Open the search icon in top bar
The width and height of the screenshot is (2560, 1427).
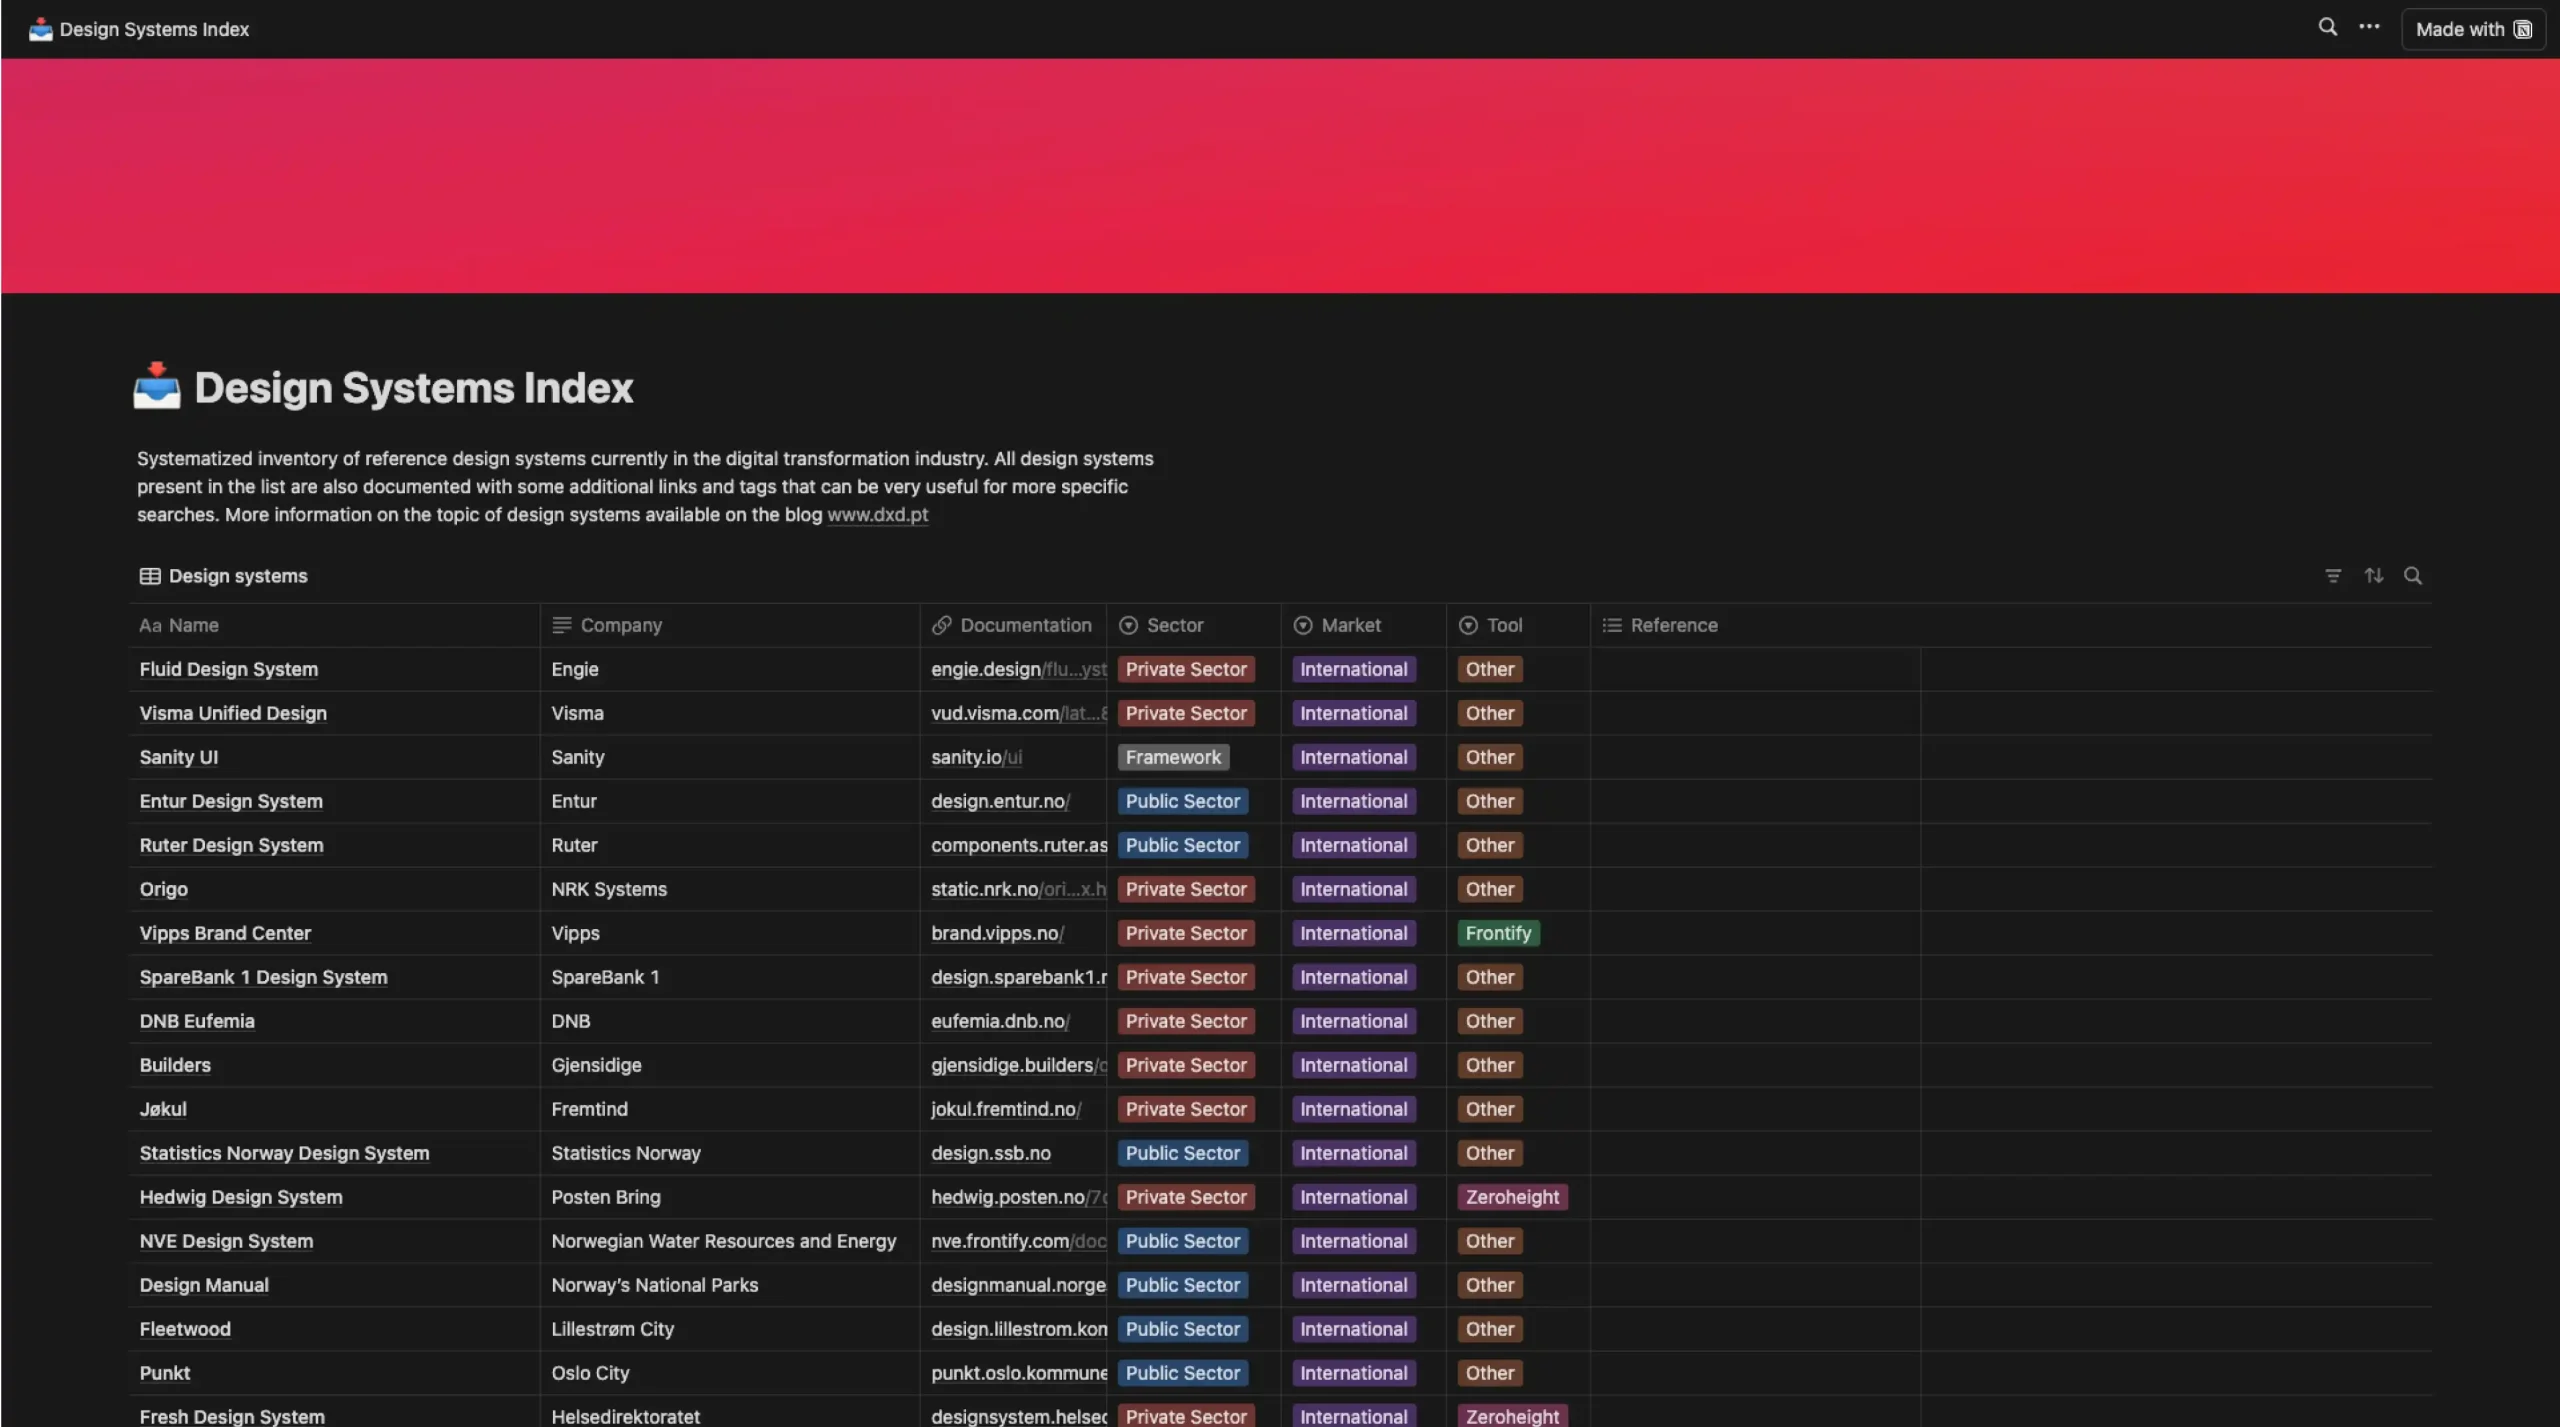2327,28
